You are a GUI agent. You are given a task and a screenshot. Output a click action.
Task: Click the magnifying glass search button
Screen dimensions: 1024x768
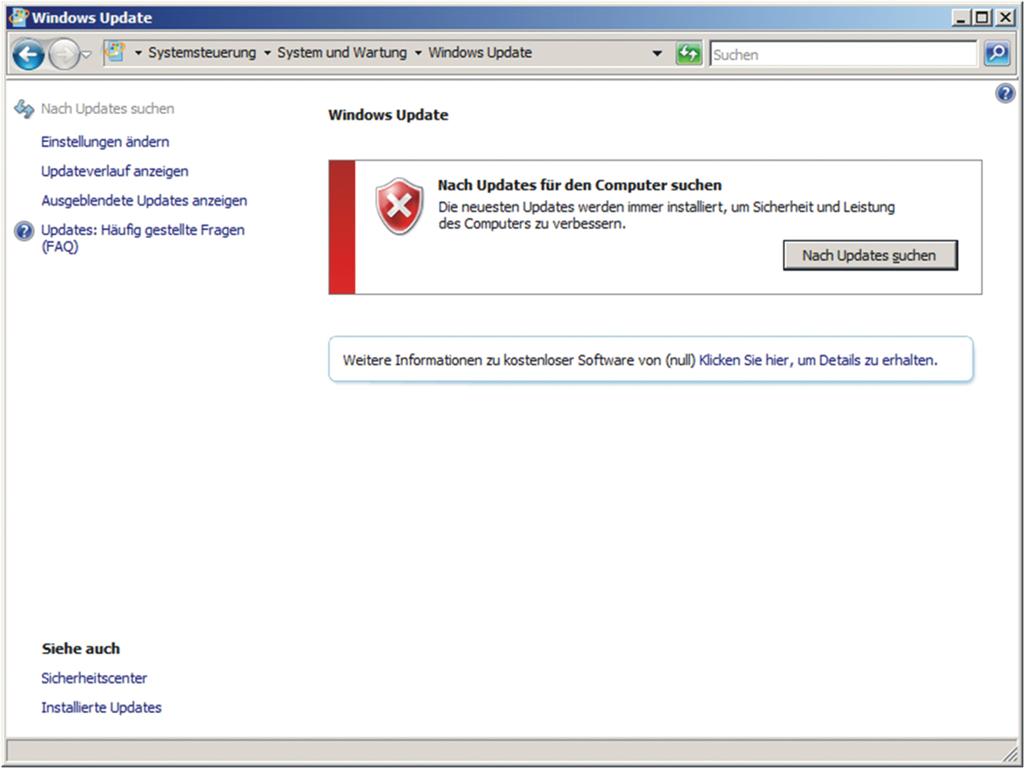click(997, 54)
